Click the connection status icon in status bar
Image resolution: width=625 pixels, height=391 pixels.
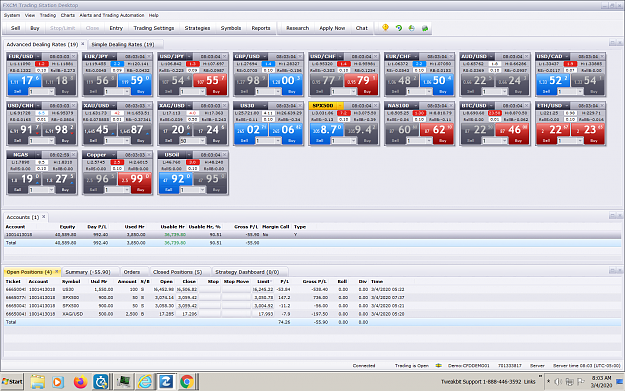pos(438,365)
